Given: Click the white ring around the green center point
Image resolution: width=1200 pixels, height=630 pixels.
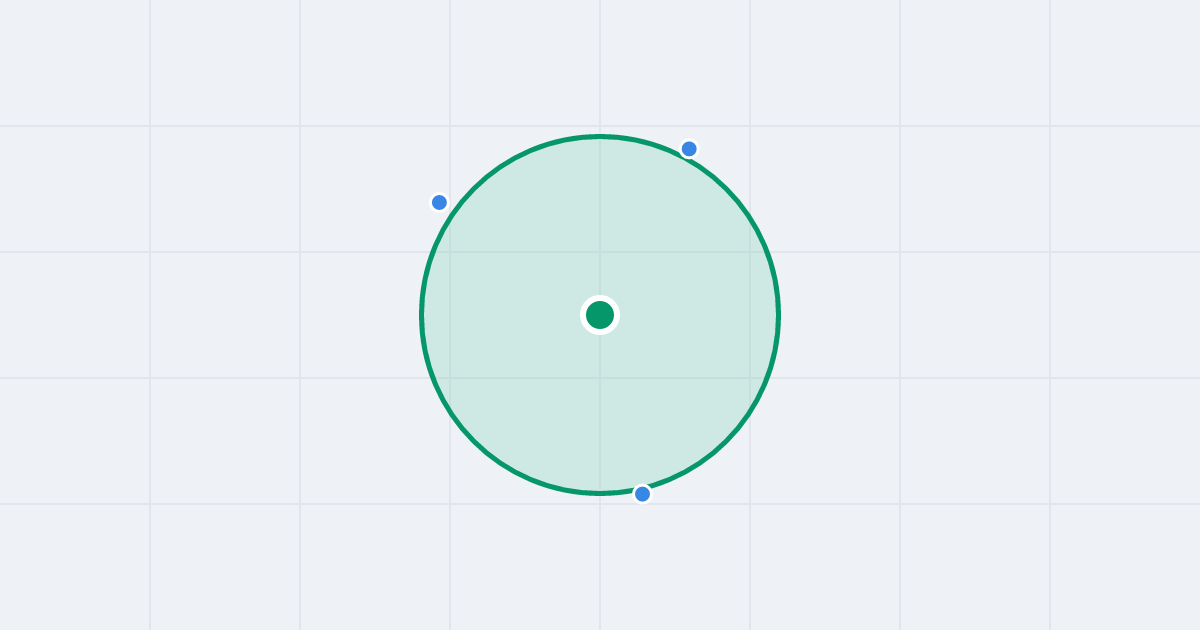Looking at the screenshot, I should click(600, 298).
